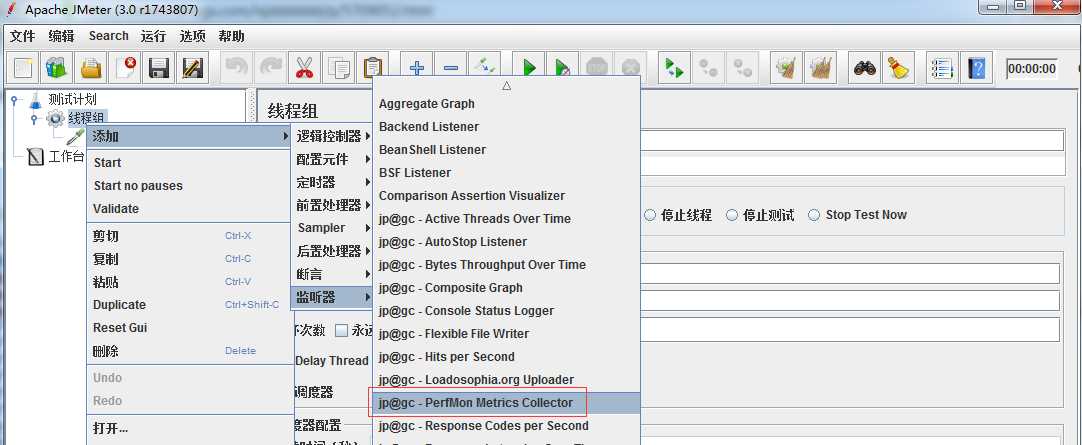Click the green Start play icon
Viewport: 1082px width, 445px height.
click(x=529, y=68)
